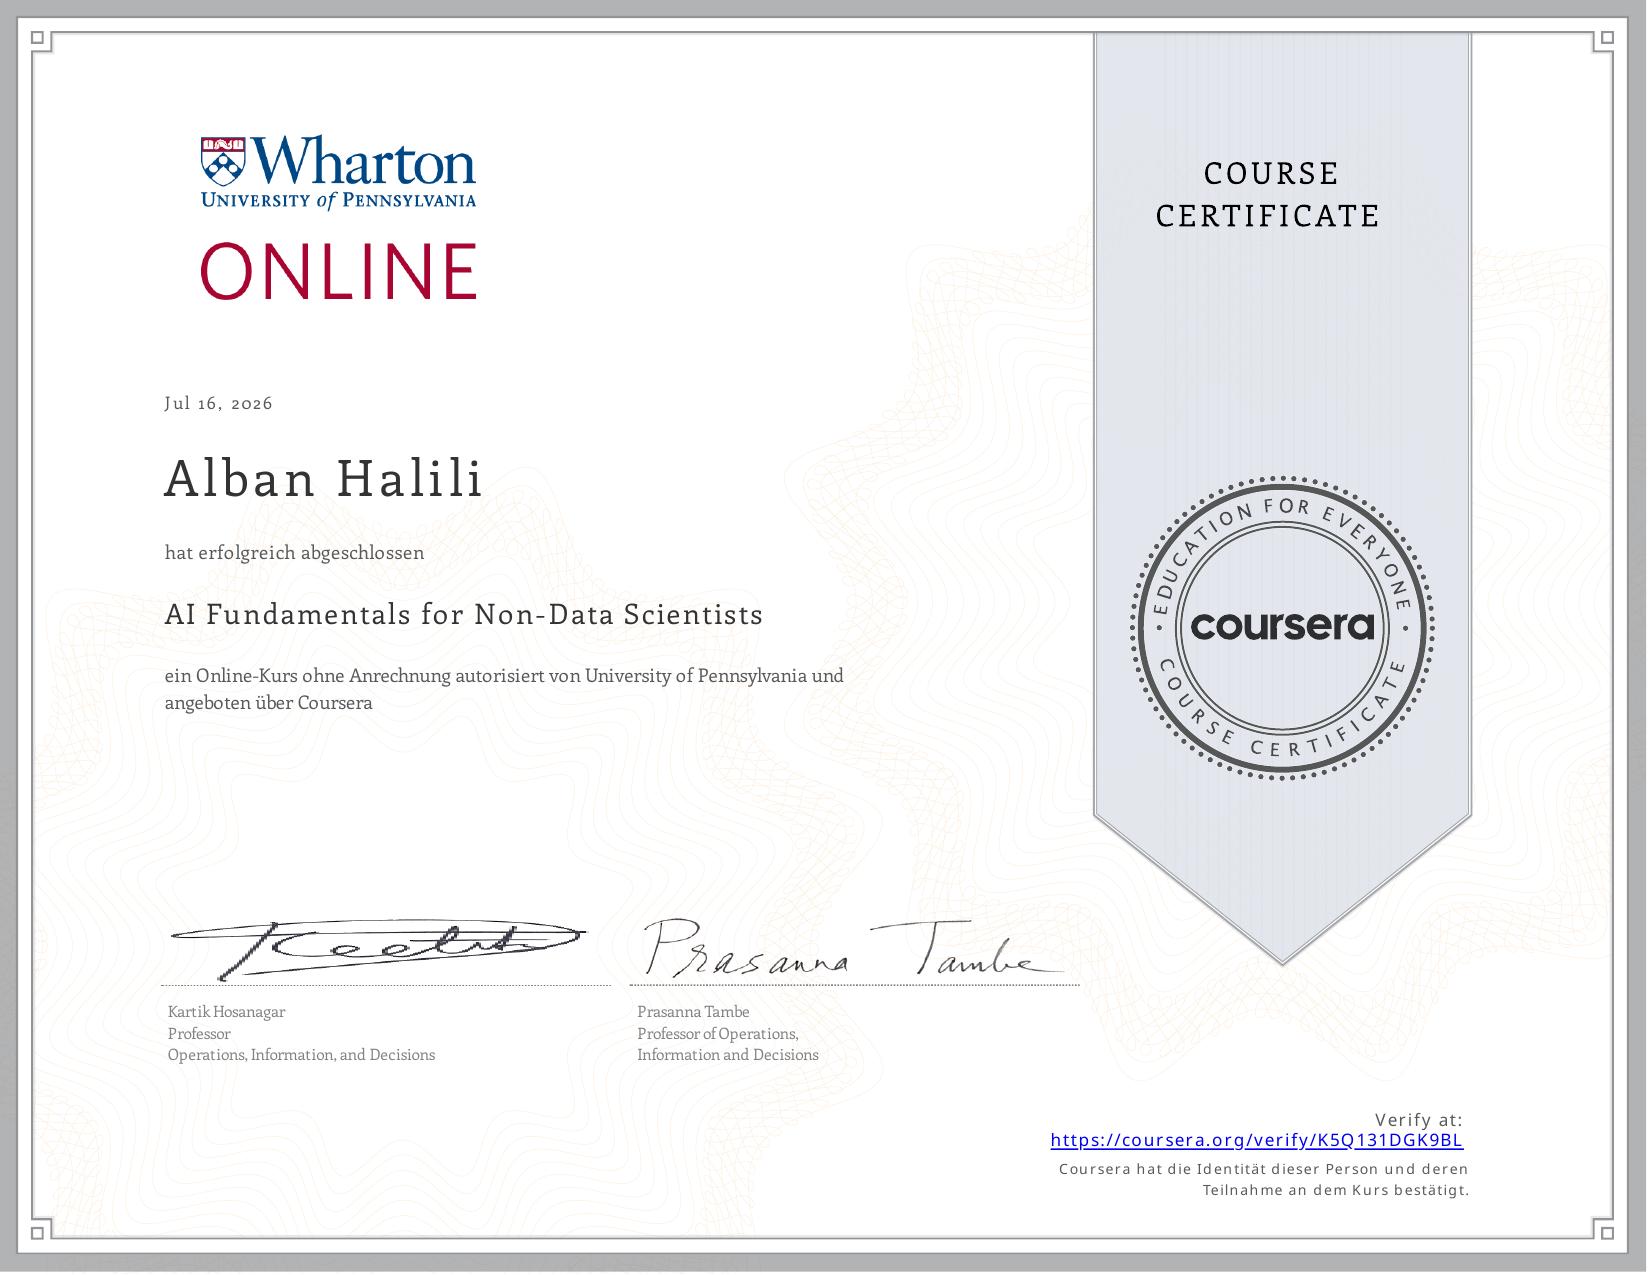Click the printed name Prasanna Tambe
The width and height of the screenshot is (1650, 1275).
693,1012
